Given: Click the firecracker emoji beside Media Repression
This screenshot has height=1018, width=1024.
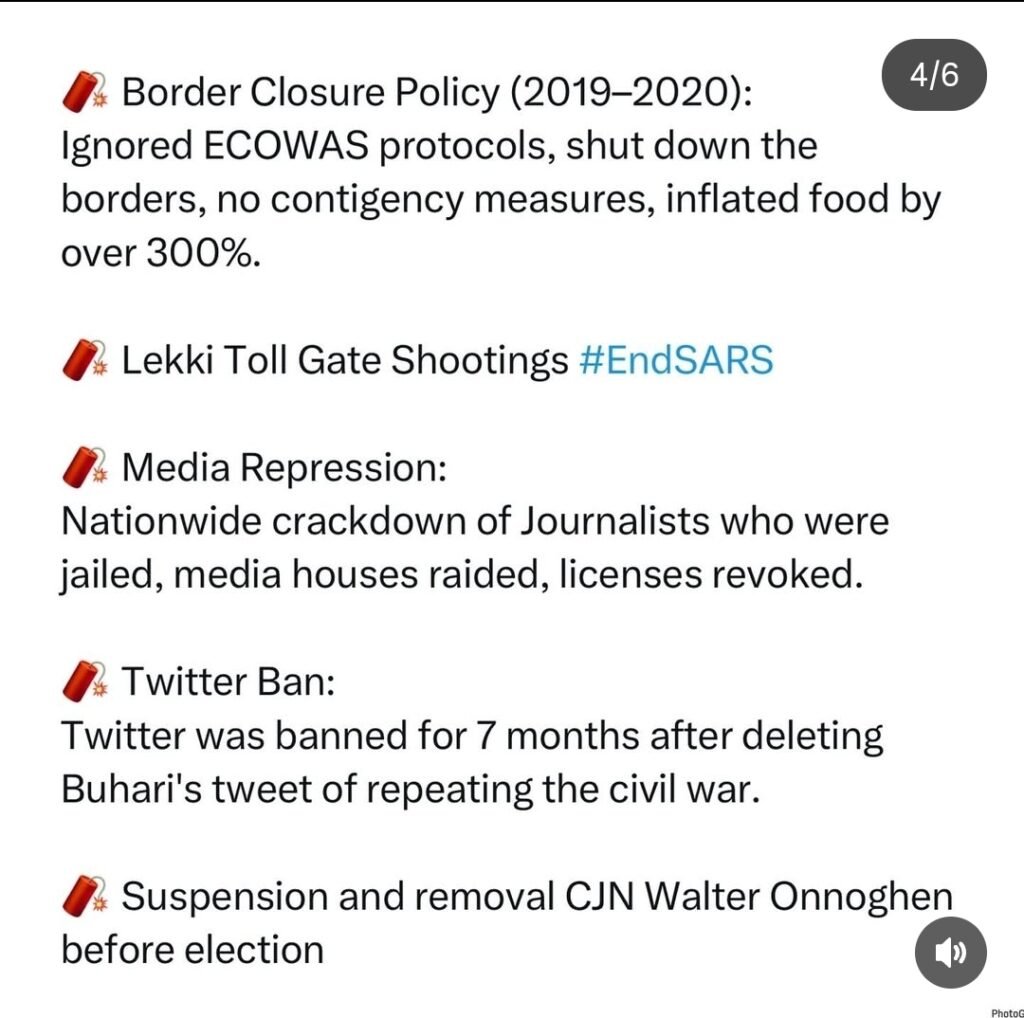Looking at the screenshot, I should pyautogui.click(x=85, y=468).
